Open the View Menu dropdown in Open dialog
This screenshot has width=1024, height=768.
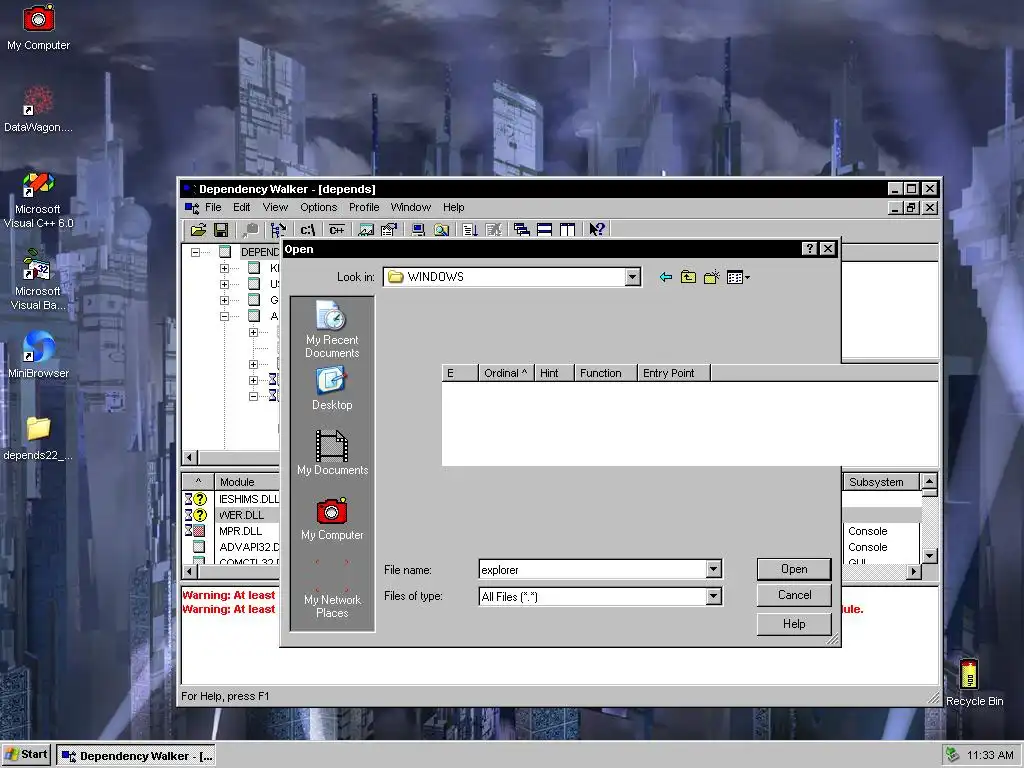pyautogui.click(x=739, y=277)
